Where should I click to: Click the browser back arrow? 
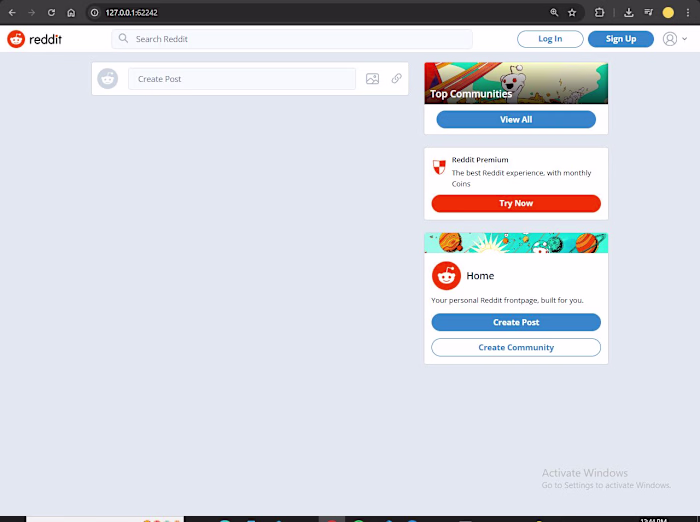12,13
